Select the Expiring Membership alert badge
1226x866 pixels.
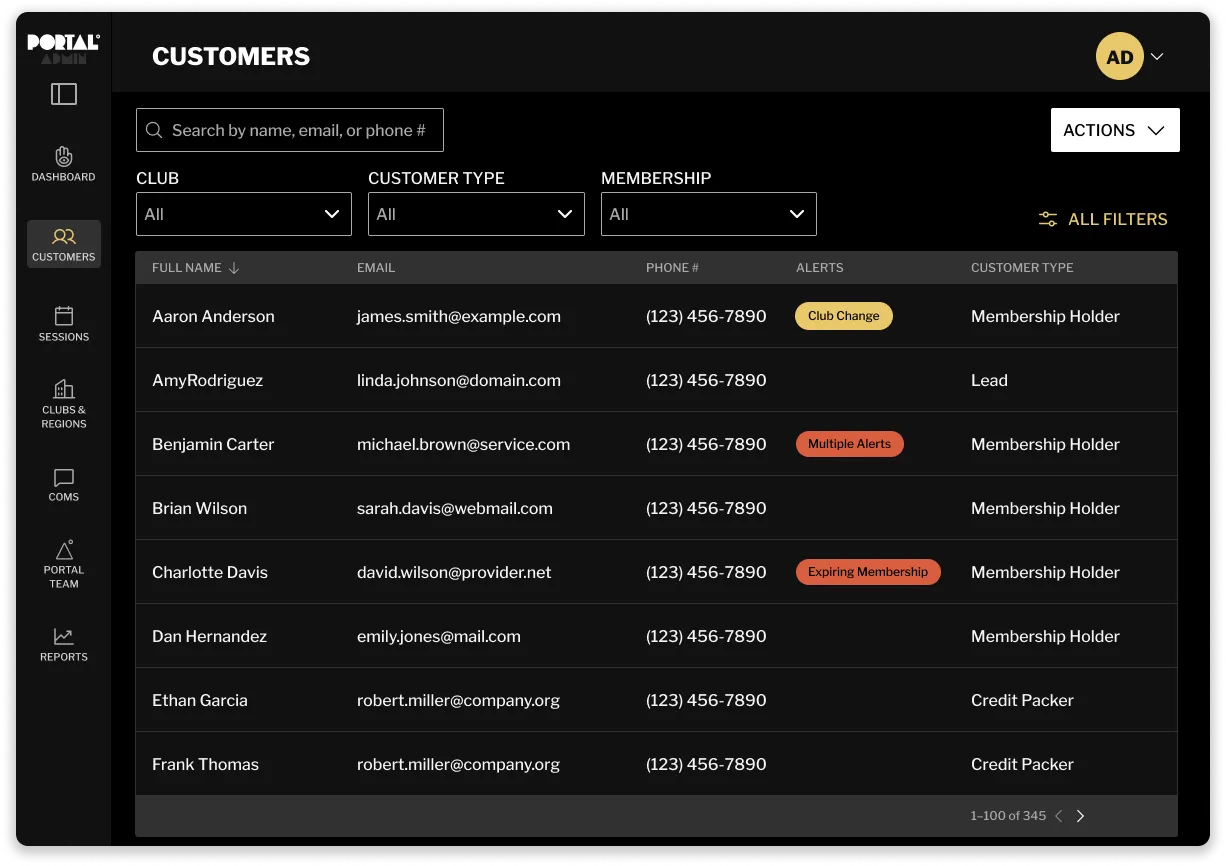pos(868,571)
